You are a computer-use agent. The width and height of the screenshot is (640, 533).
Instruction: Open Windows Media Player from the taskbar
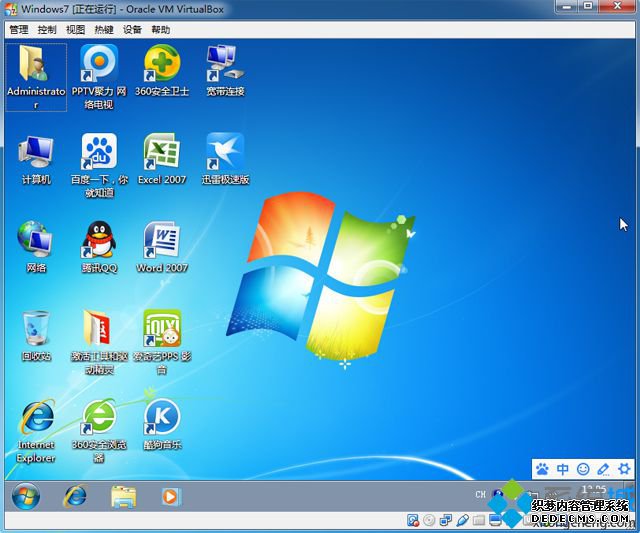(171, 497)
